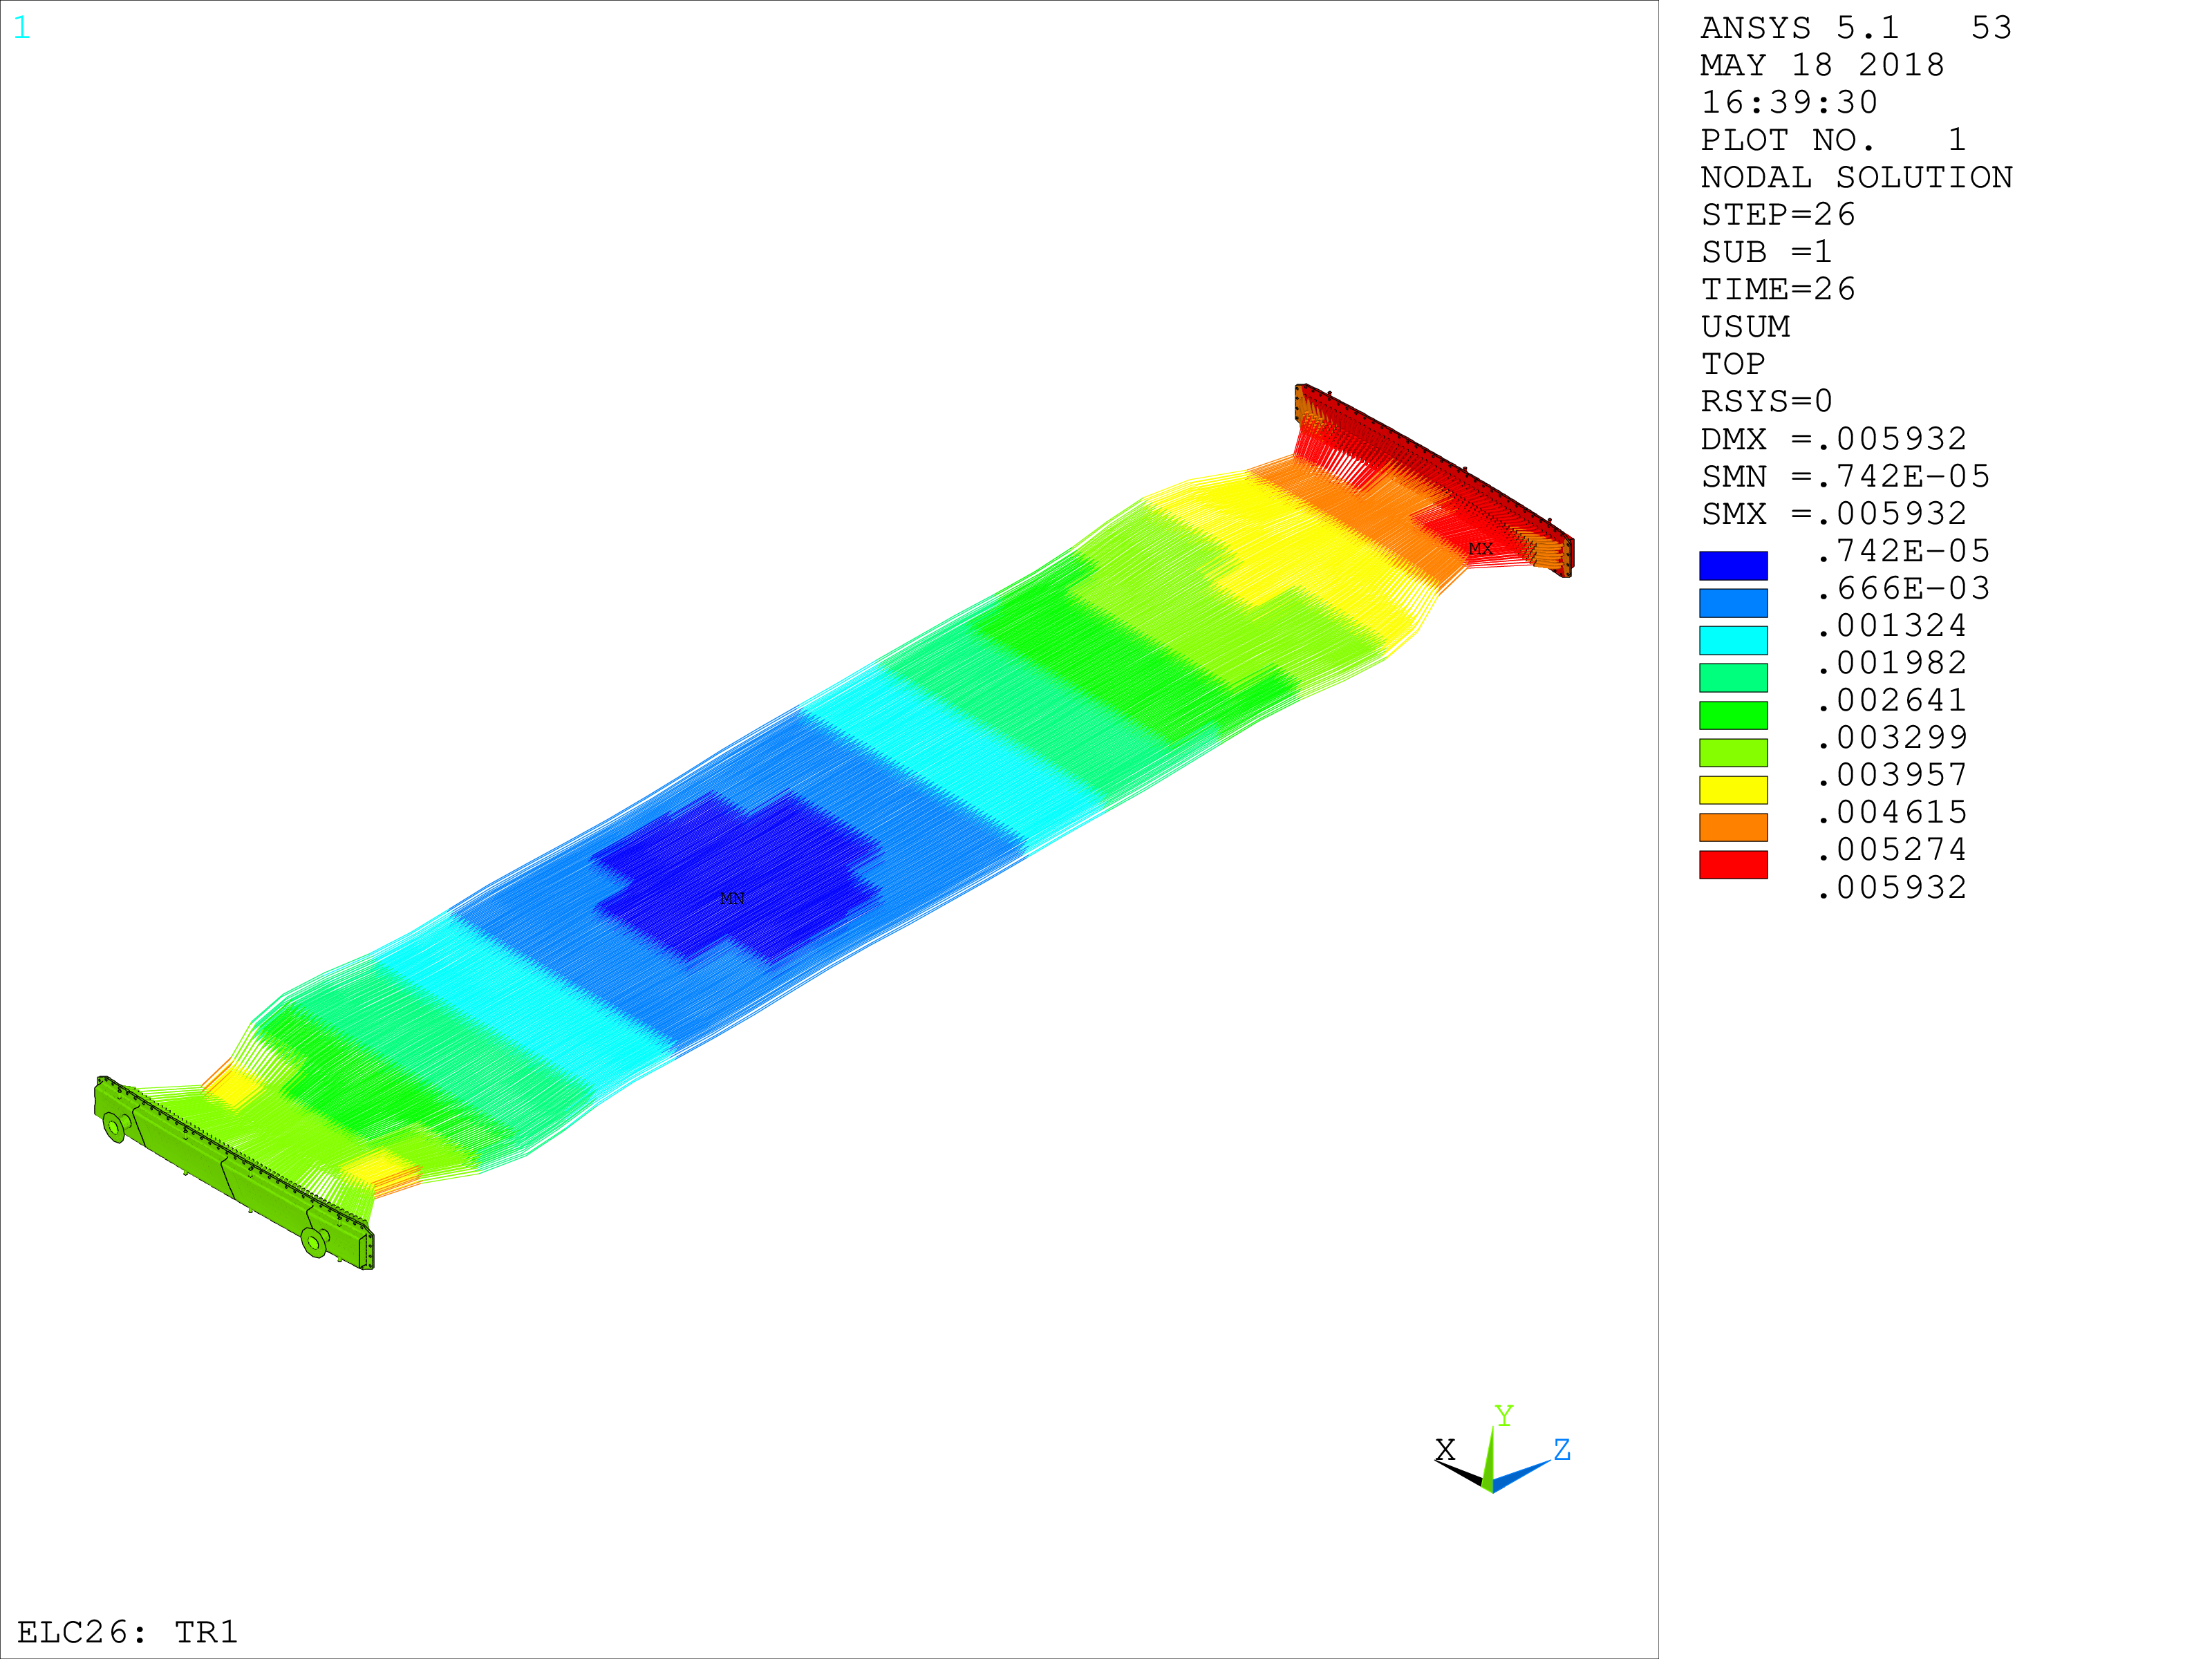Click the lime green legend swatch
Viewport: 2212px width, 1659px height.
[x=1733, y=752]
